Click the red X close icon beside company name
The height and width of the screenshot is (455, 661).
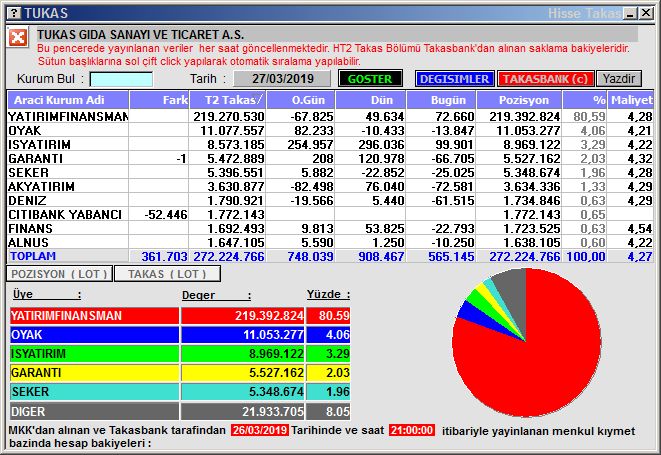(x=18, y=38)
